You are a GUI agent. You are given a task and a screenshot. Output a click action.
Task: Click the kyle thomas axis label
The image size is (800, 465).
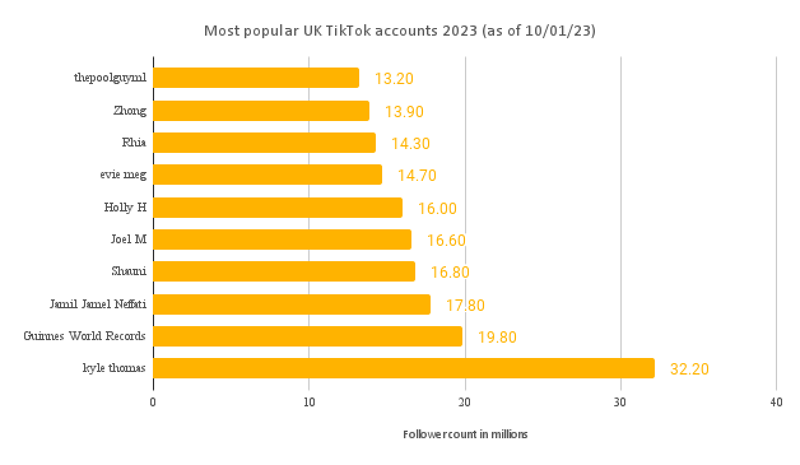click(x=114, y=368)
